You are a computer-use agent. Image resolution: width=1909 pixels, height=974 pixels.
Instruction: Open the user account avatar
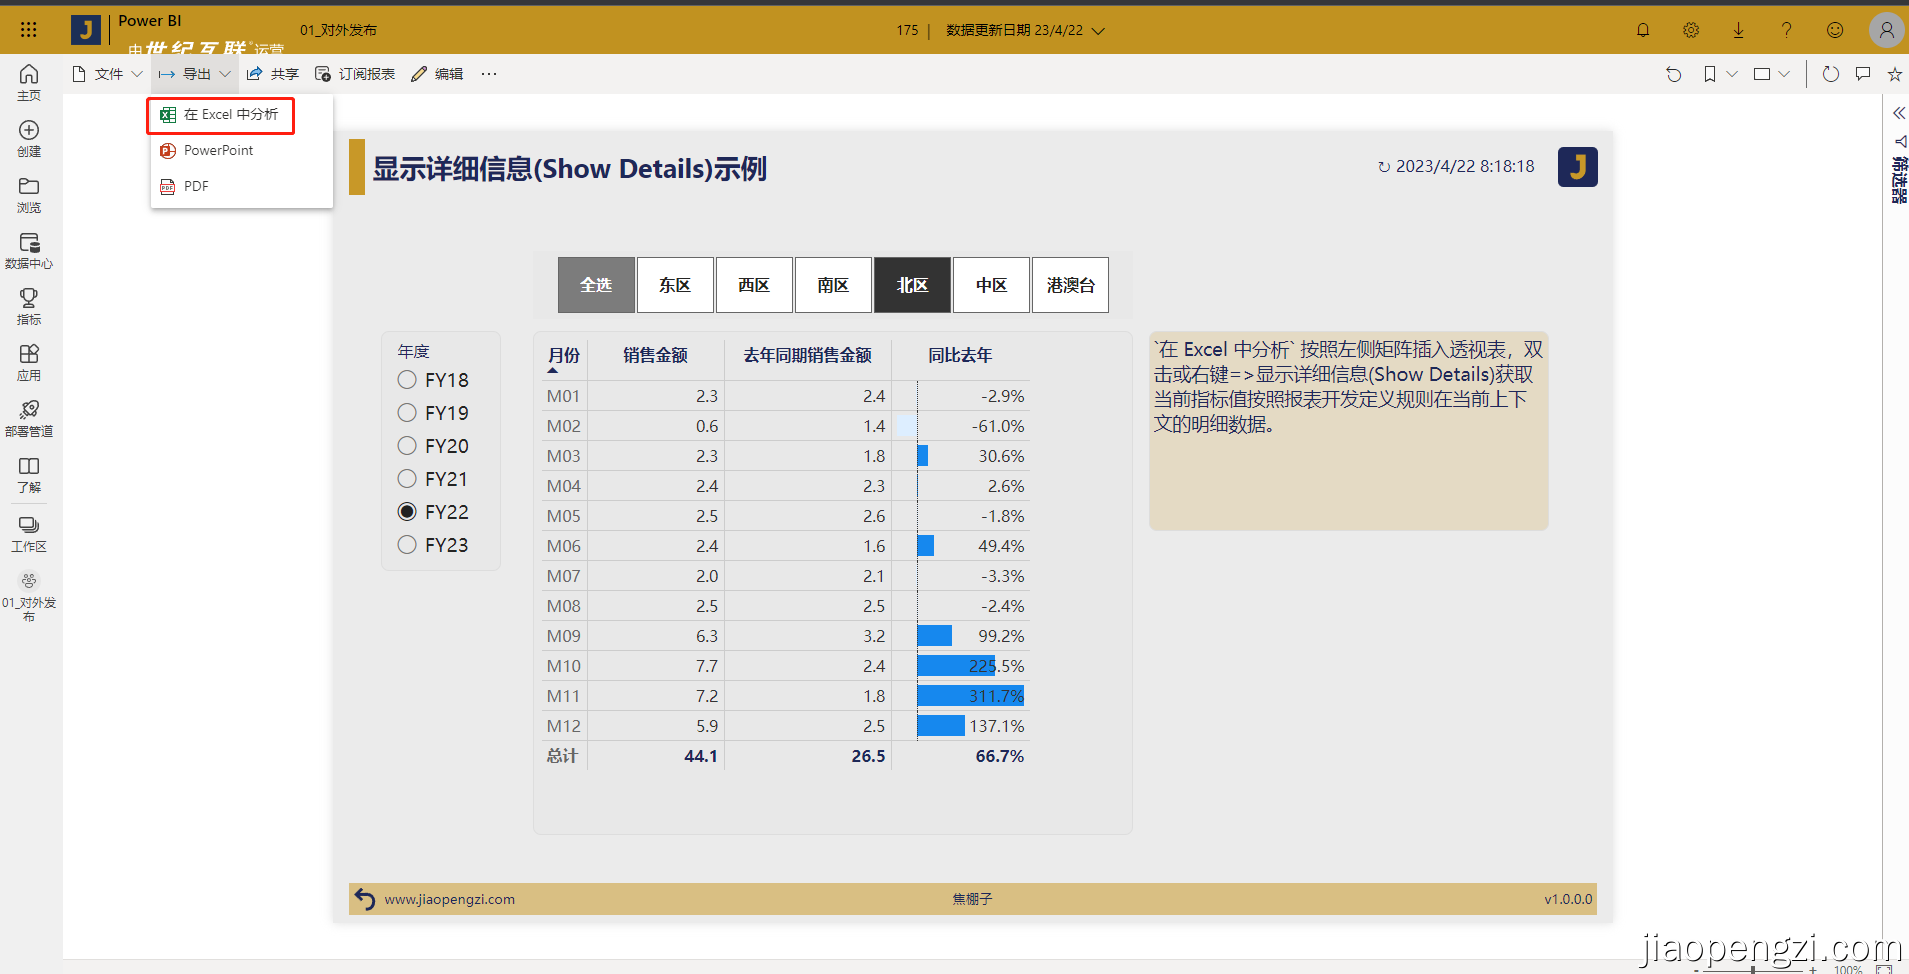[1886, 30]
